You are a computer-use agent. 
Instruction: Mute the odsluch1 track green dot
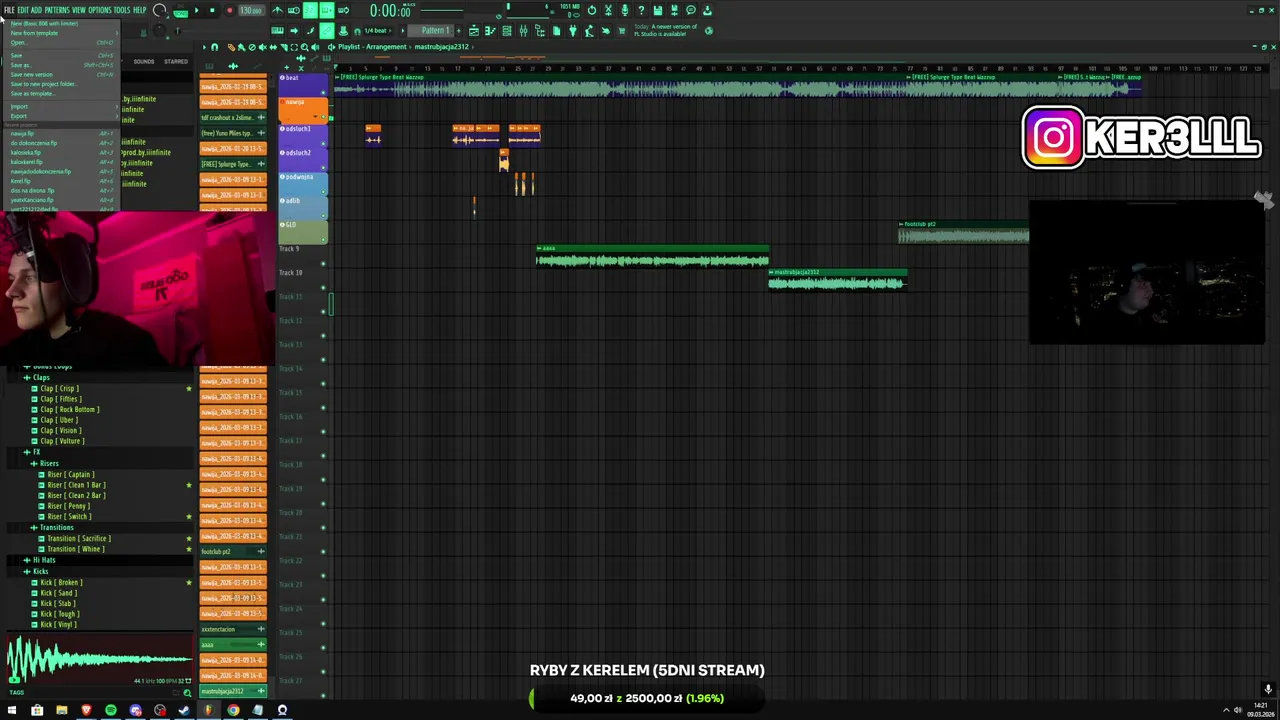pos(323,144)
